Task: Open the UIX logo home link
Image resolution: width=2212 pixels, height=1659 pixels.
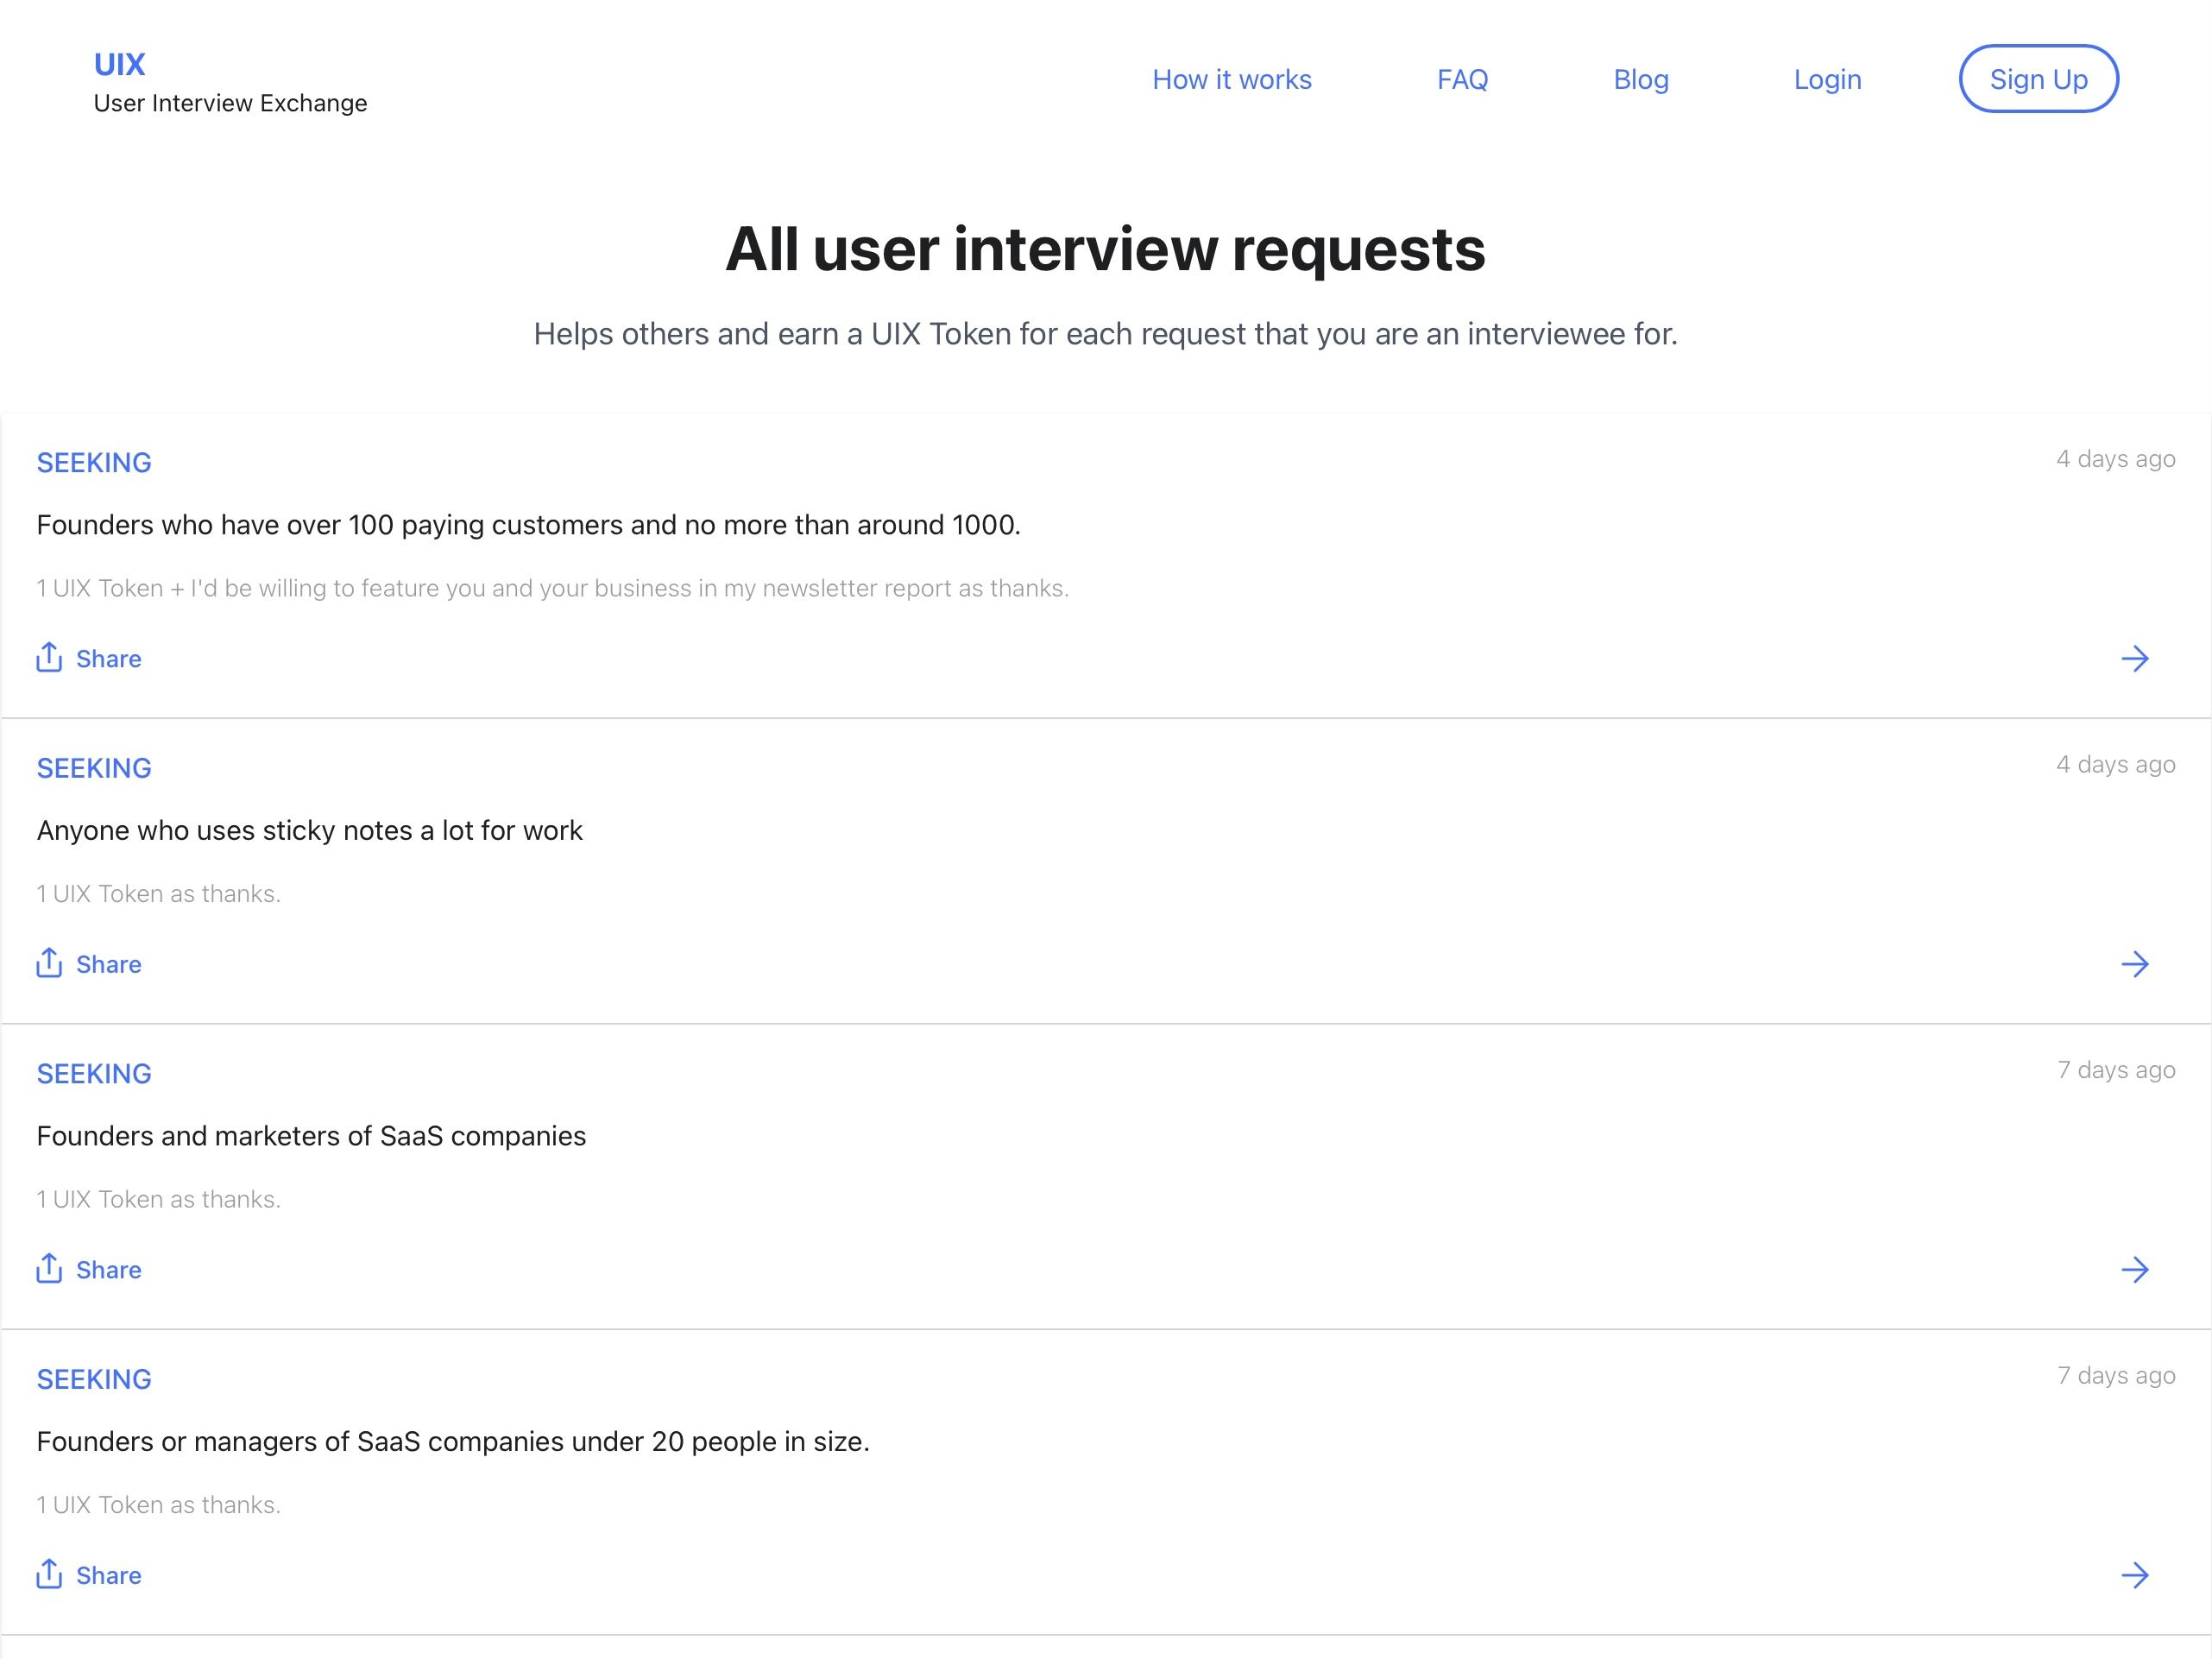Action: point(119,65)
